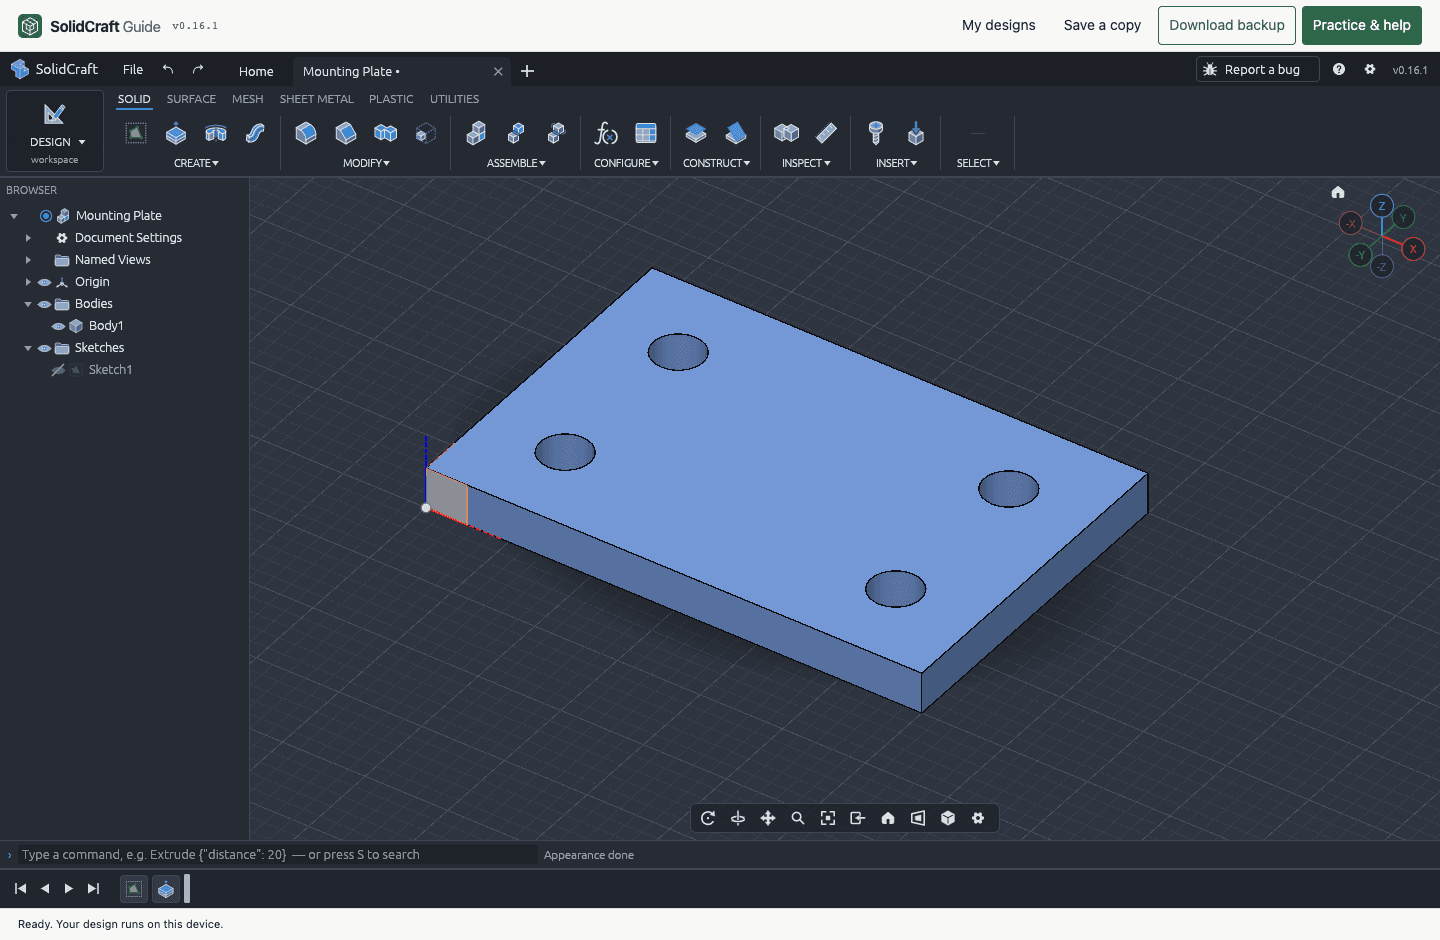Viewport: 1440px width, 940px height.
Task: Click the undo arrow
Action: click(x=168, y=69)
